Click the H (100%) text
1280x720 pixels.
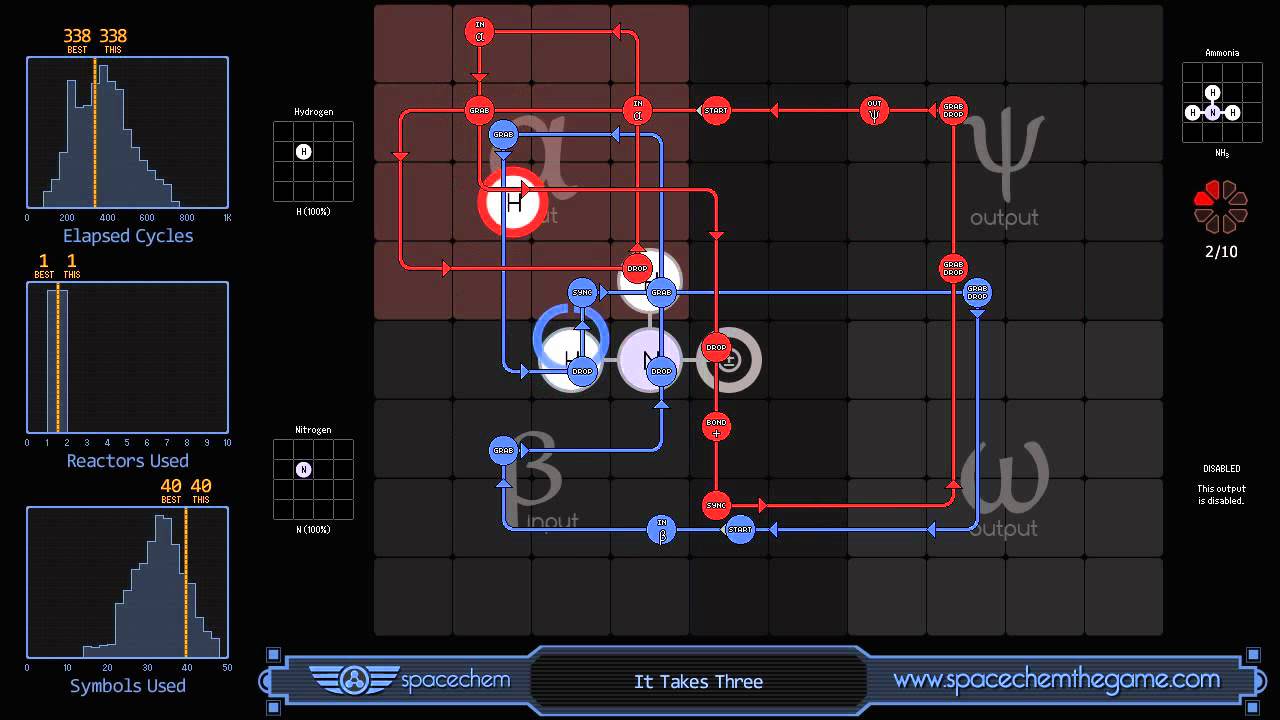point(313,212)
